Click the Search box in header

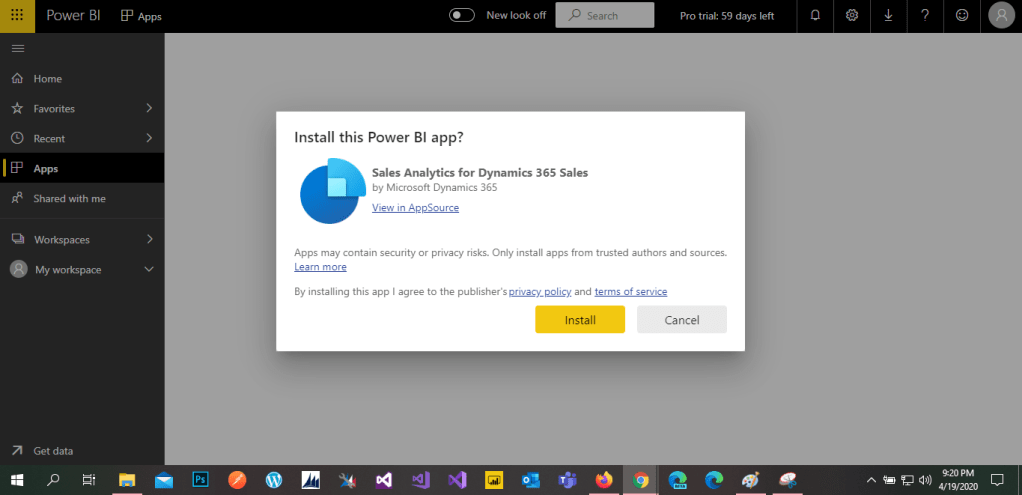tap(605, 16)
